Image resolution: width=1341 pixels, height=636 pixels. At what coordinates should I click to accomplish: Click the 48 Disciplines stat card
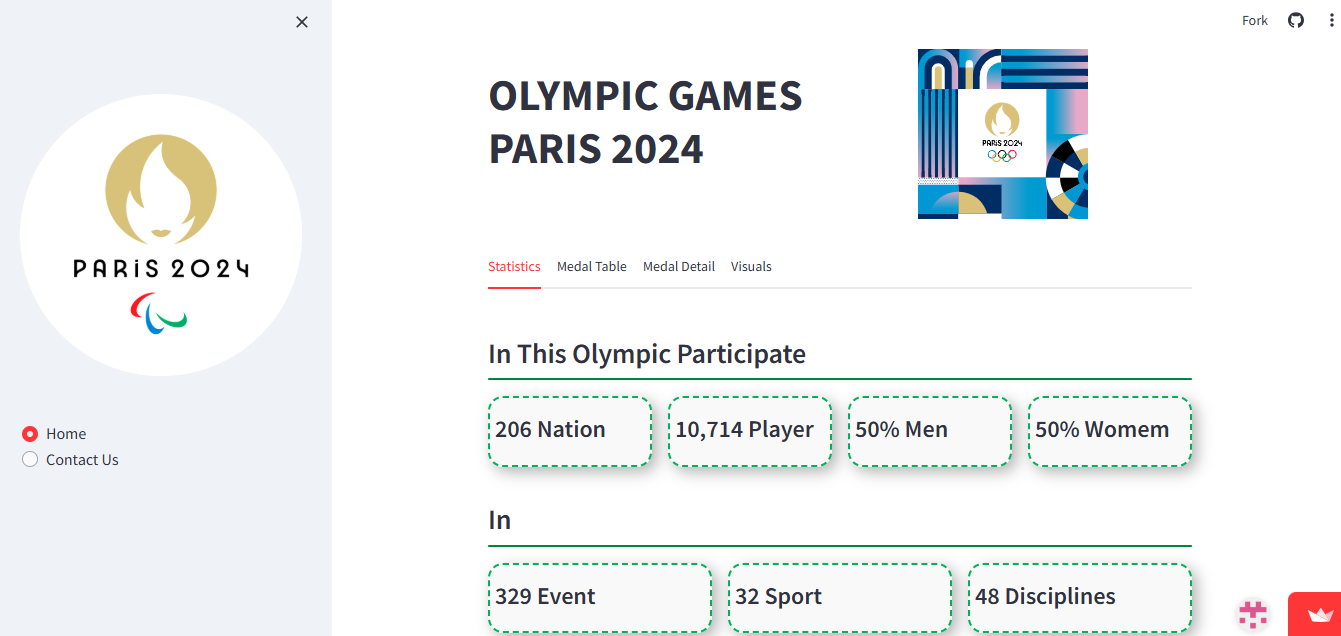(x=1080, y=598)
